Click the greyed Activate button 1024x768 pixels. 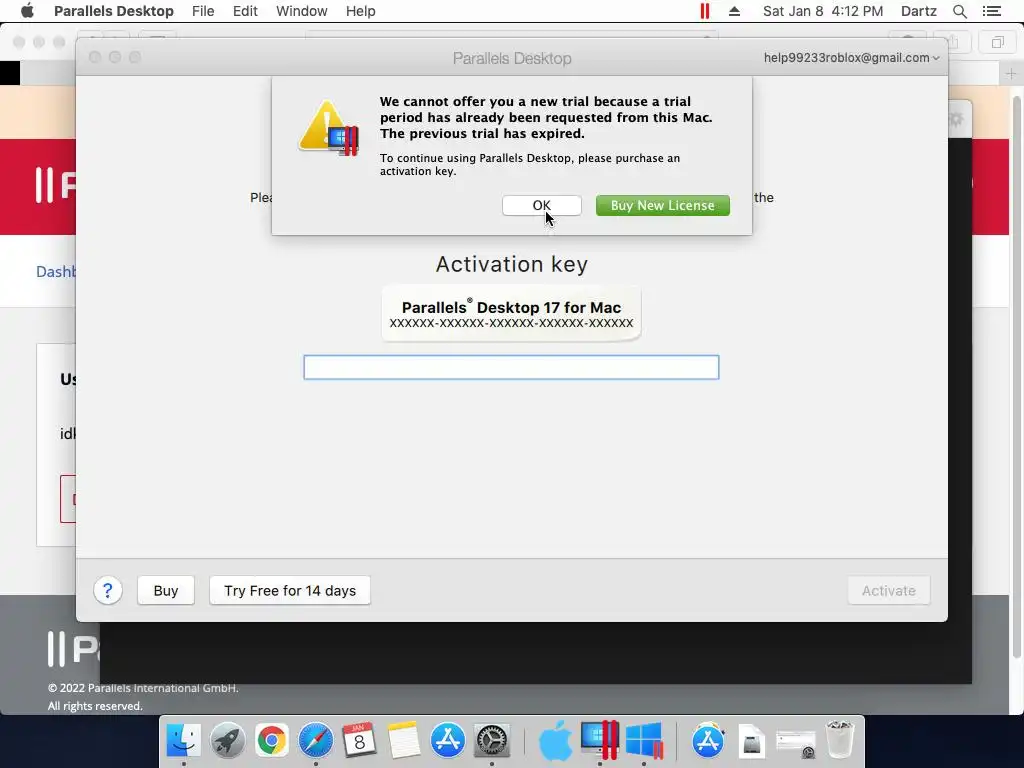tap(888, 590)
